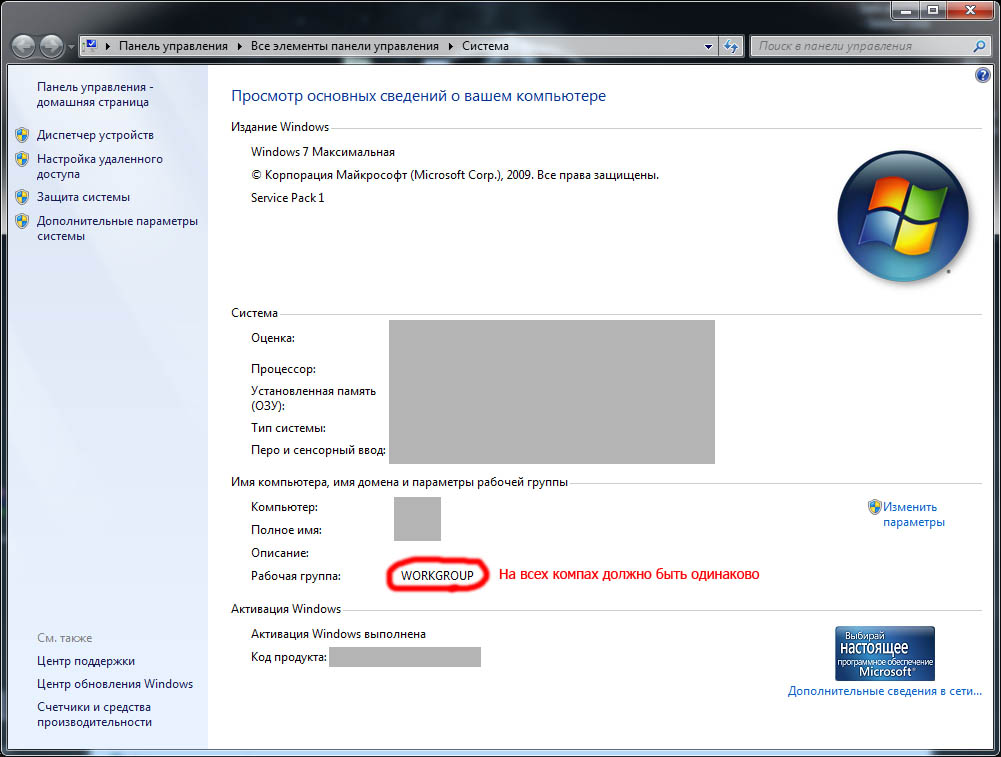Click the magnifier search icon
This screenshot has width=1001, height=757.
point(979,46)
